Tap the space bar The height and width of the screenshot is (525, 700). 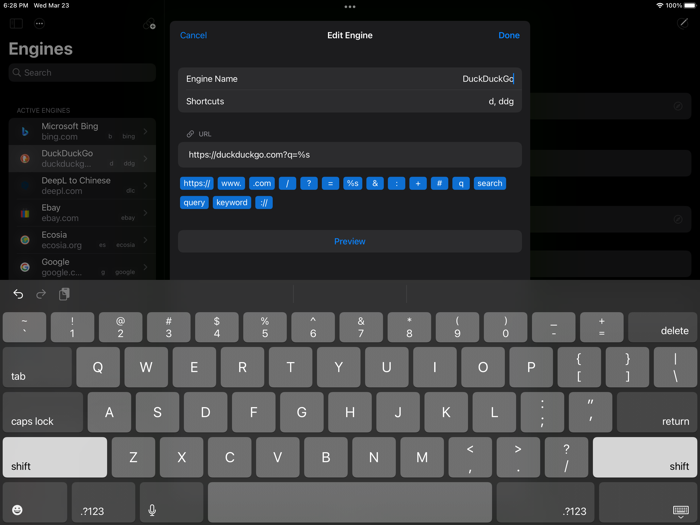coord(350,502)
